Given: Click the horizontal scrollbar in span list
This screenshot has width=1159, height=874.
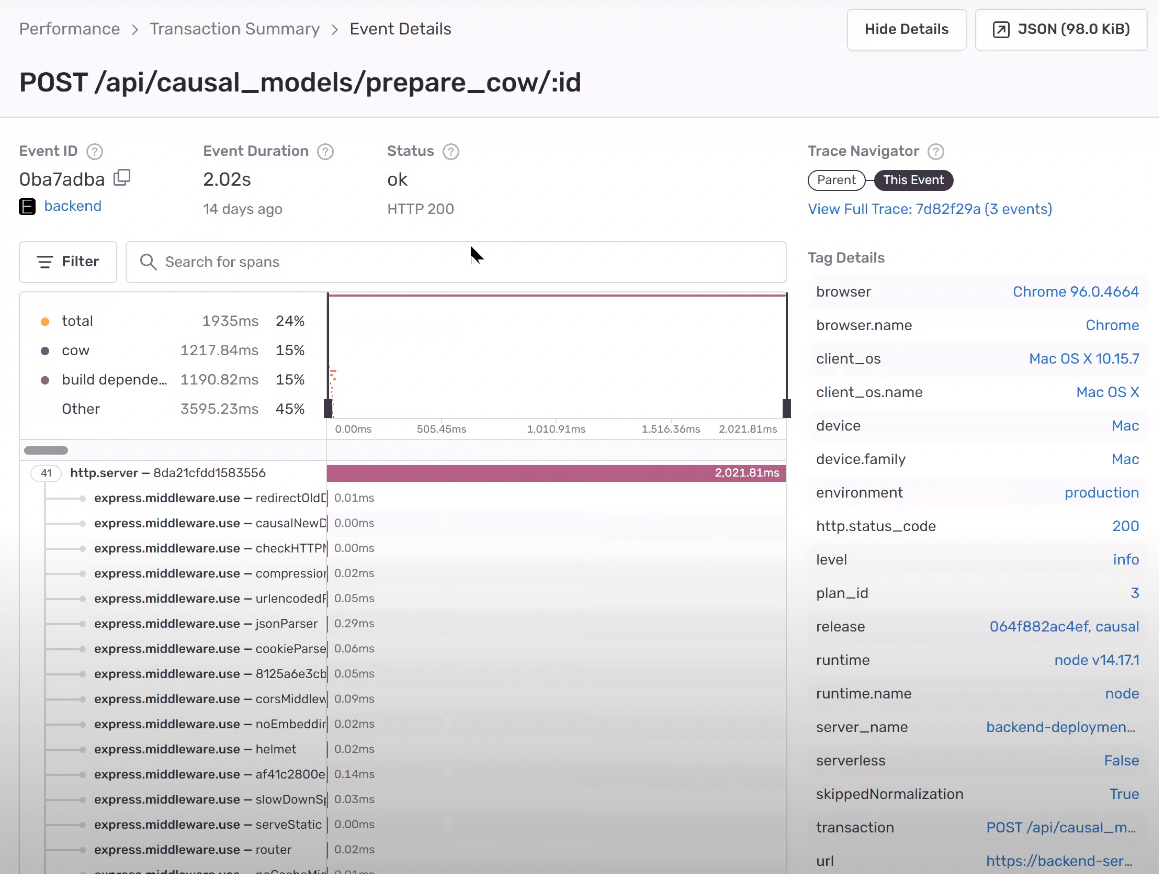Looking at the screenshot, I should coord(46,450).
